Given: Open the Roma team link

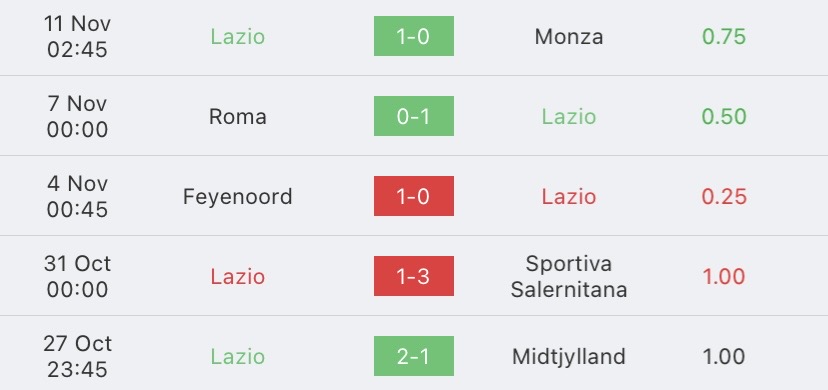Looking at the screenshot, I should pyautogui.click(x=238, y=117).
